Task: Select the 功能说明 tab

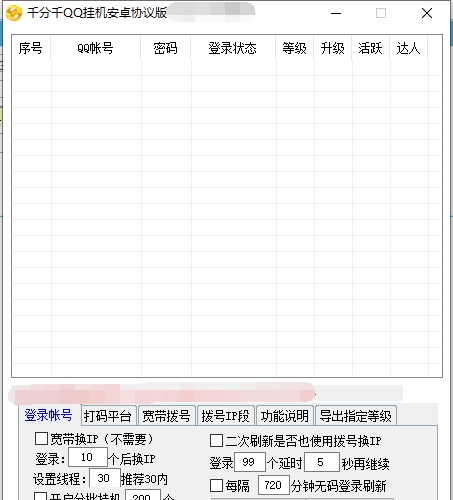Action: (x=285, y=416)
